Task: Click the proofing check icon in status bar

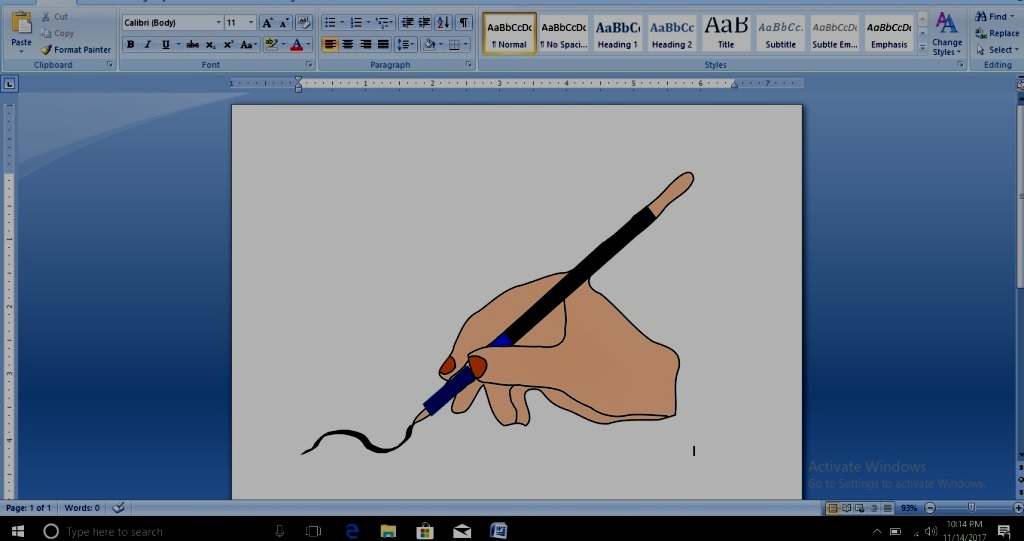Action: tap(118, 508)
